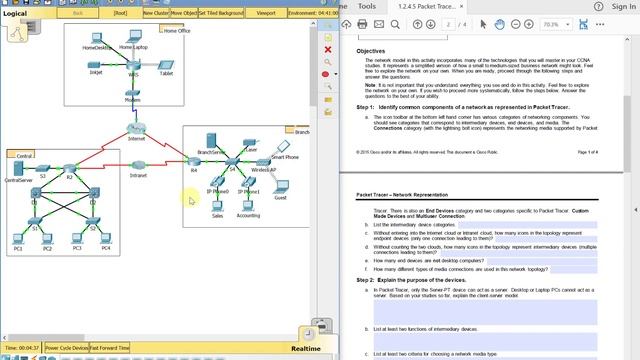Open the Help question mark icon
The image size is (640, 360).
pyautogui.click(x=598, y=7)
